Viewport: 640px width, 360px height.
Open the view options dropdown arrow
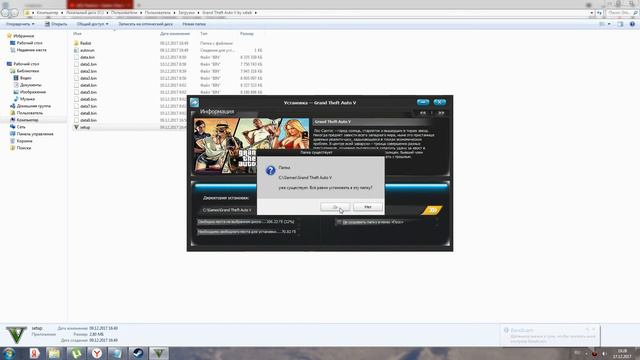[x=609, y=24]
